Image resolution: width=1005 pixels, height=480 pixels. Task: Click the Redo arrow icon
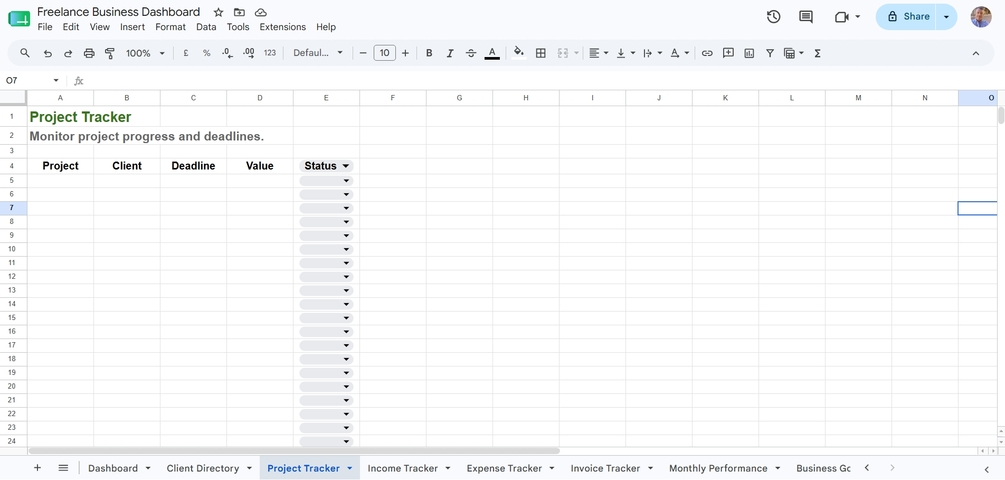pos(68,53)
